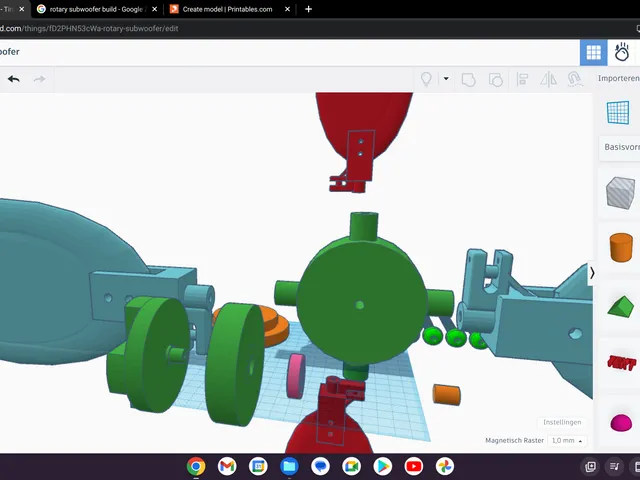Pick the green roof shape
The height and width of the screenshot is (480, 640).
(x=620, y=306)
